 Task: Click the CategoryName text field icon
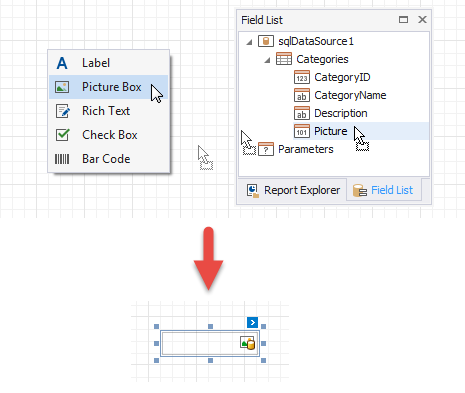click(302, 95)
